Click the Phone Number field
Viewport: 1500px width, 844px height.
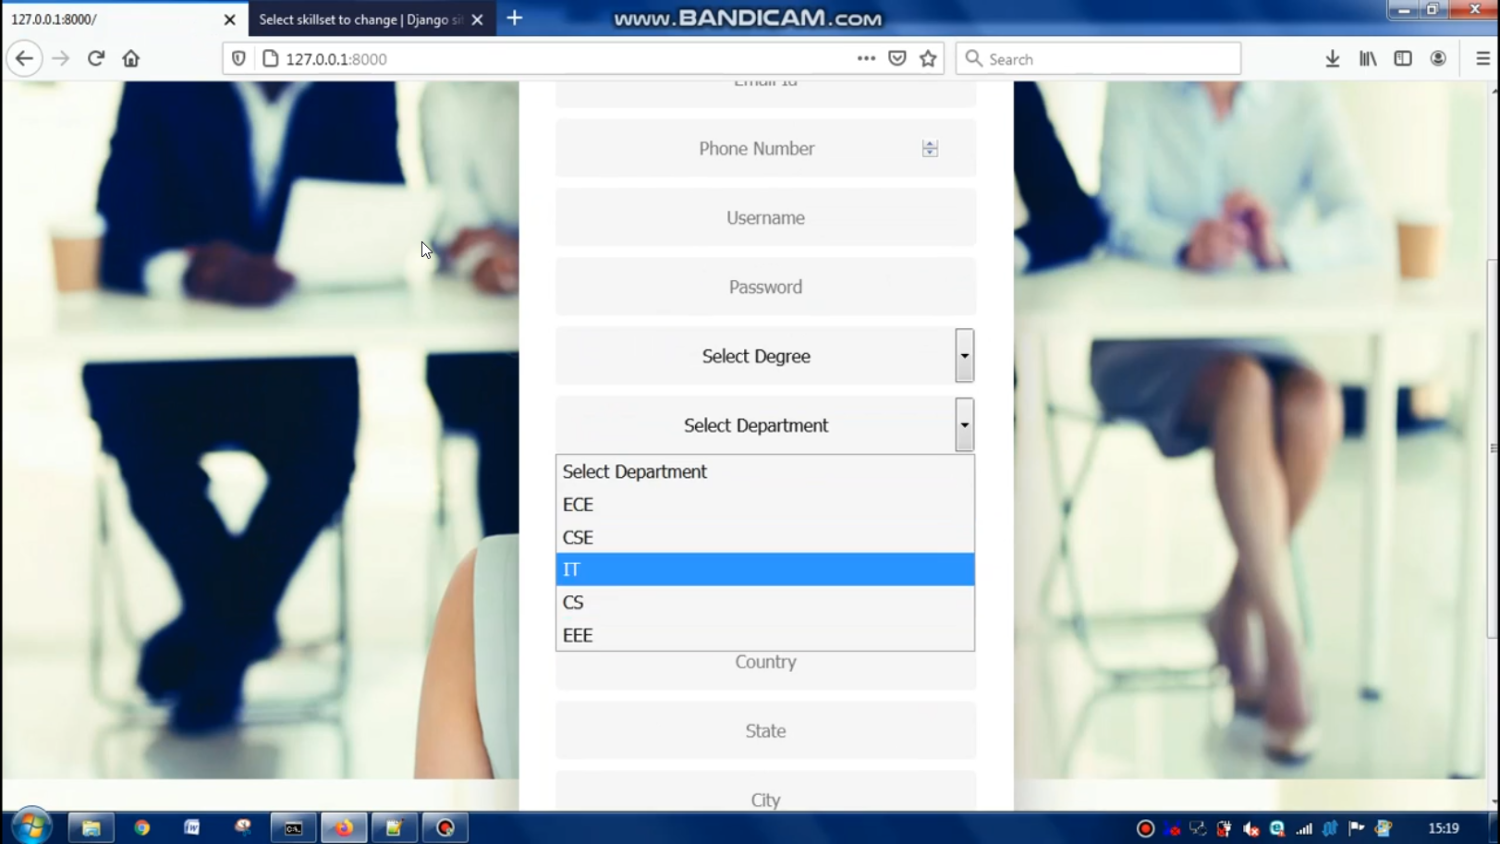tap(765, 148)
